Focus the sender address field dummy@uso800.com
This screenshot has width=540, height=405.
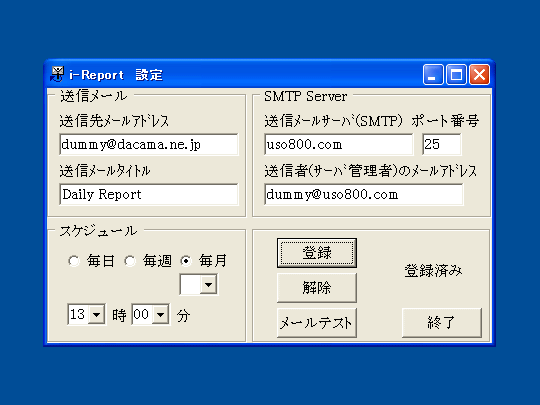coord(364,195)
